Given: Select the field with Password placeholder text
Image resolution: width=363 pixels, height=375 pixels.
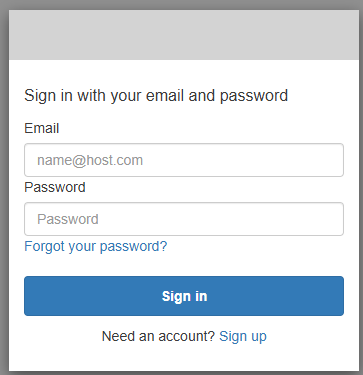Looking at the screenshot, I should click(x=184, y=219).
